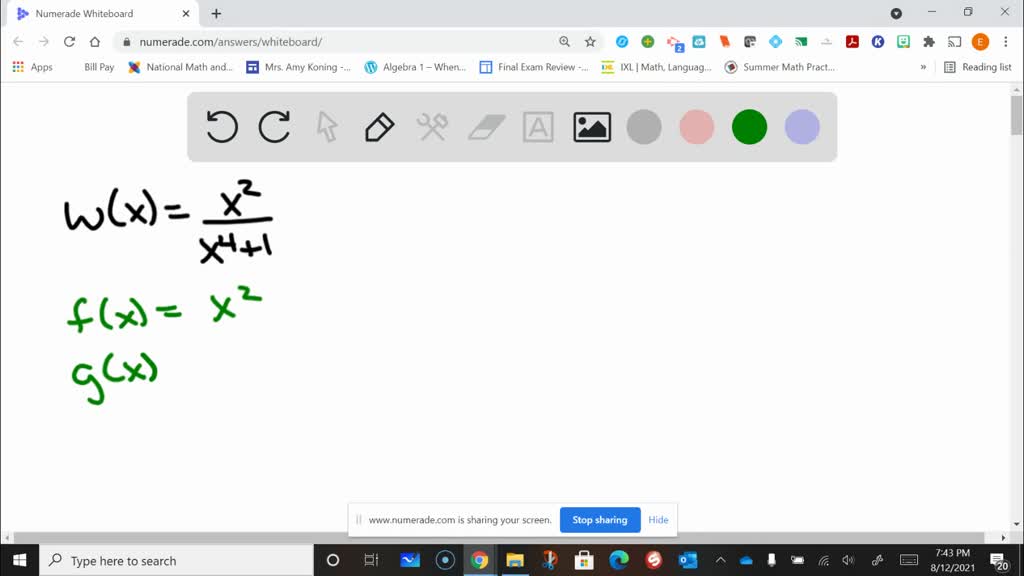Open the Chrome three-dot menu

[x=1005, y=43]
